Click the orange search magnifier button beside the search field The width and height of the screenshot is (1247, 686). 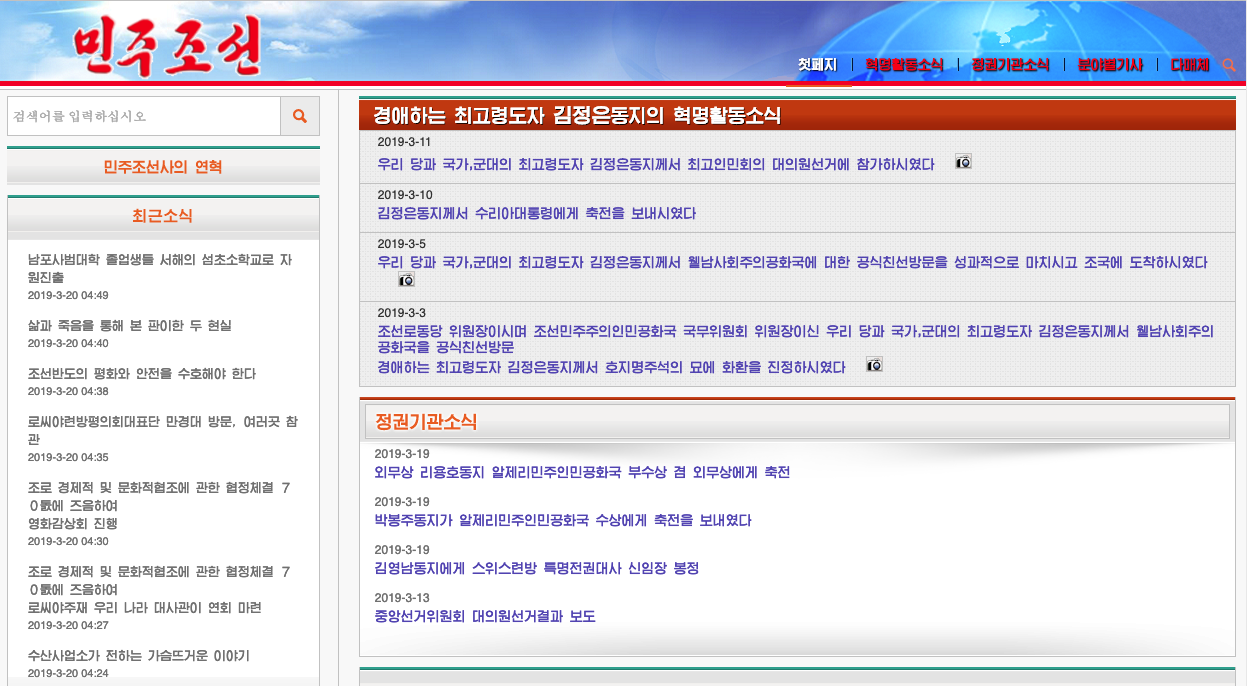click(x=299, y=116)
